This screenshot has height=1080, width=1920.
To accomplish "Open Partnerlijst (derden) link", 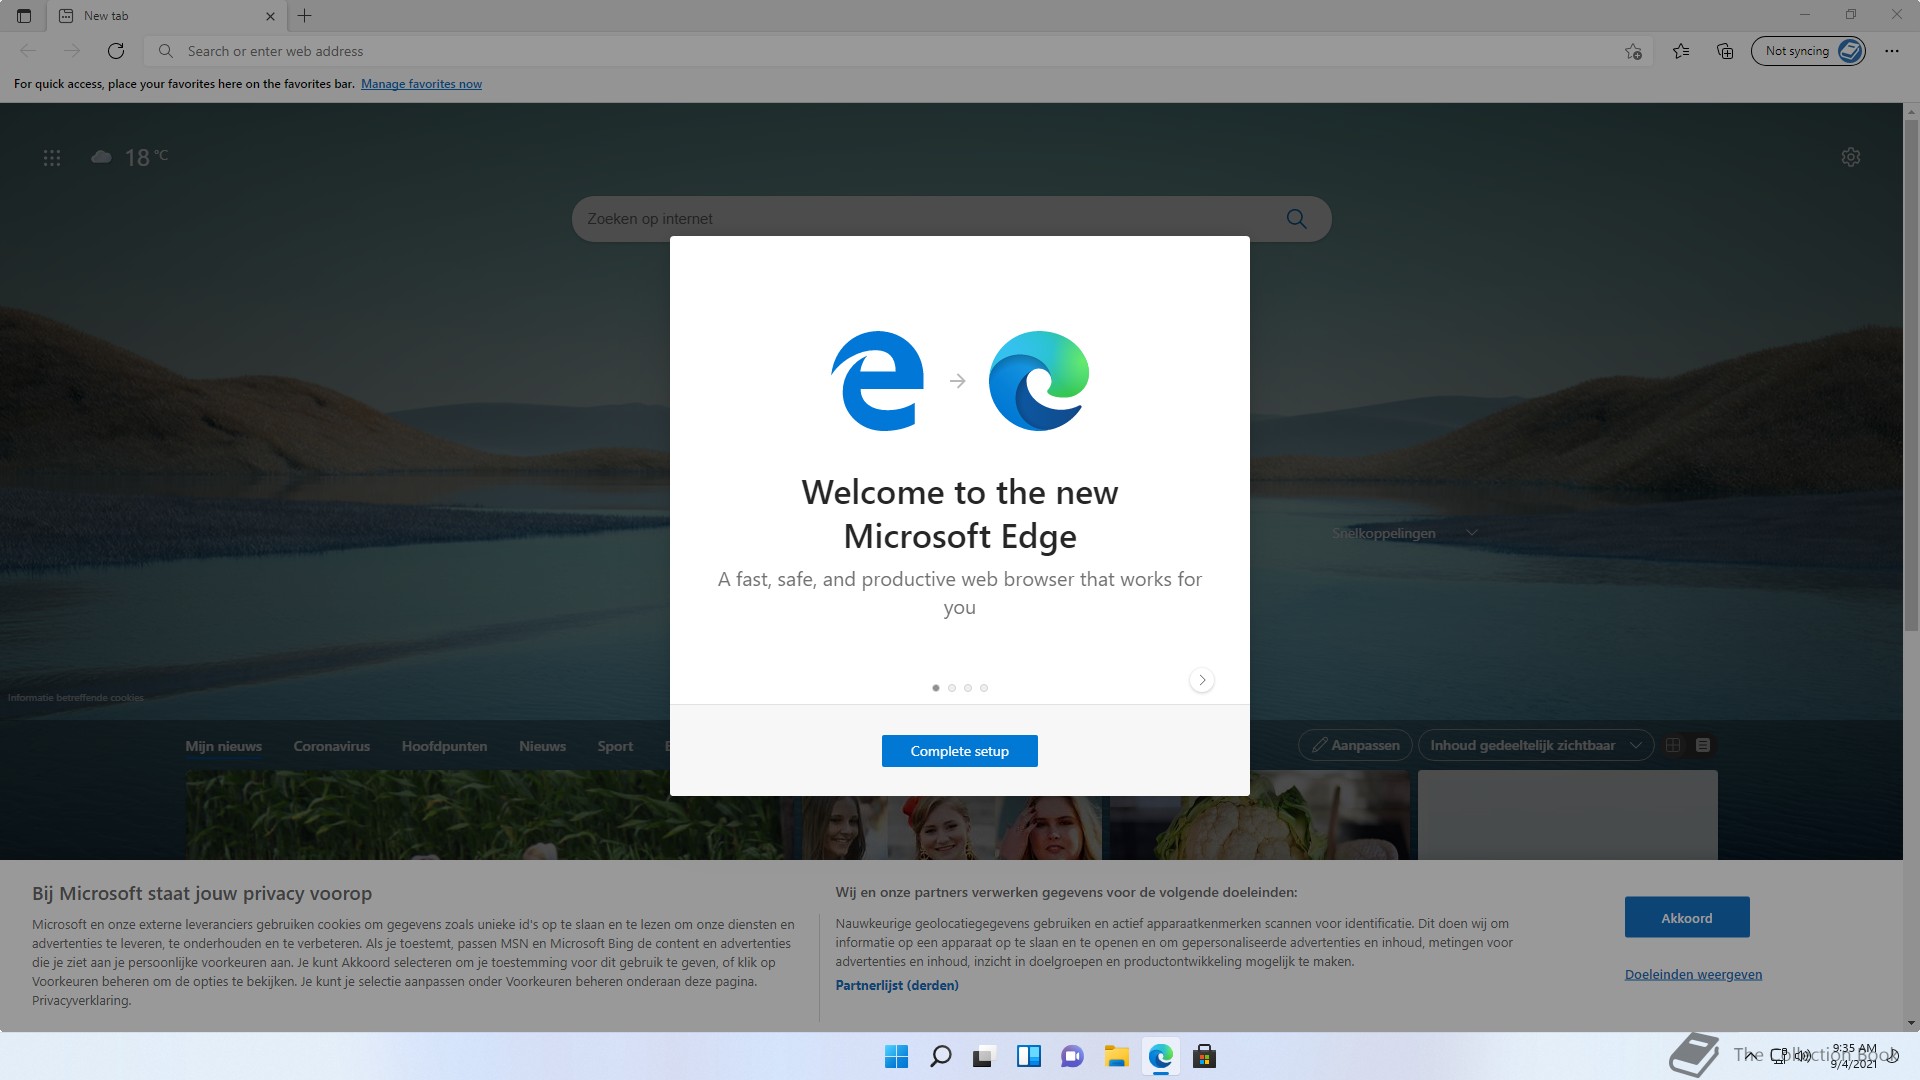I will (x=897, y=985).
